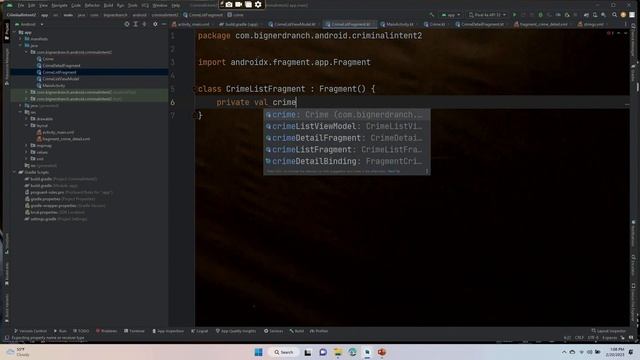Viewport: 640px width, 360px height.
Task: Click the green Run app button
Action: click(514, 15)
